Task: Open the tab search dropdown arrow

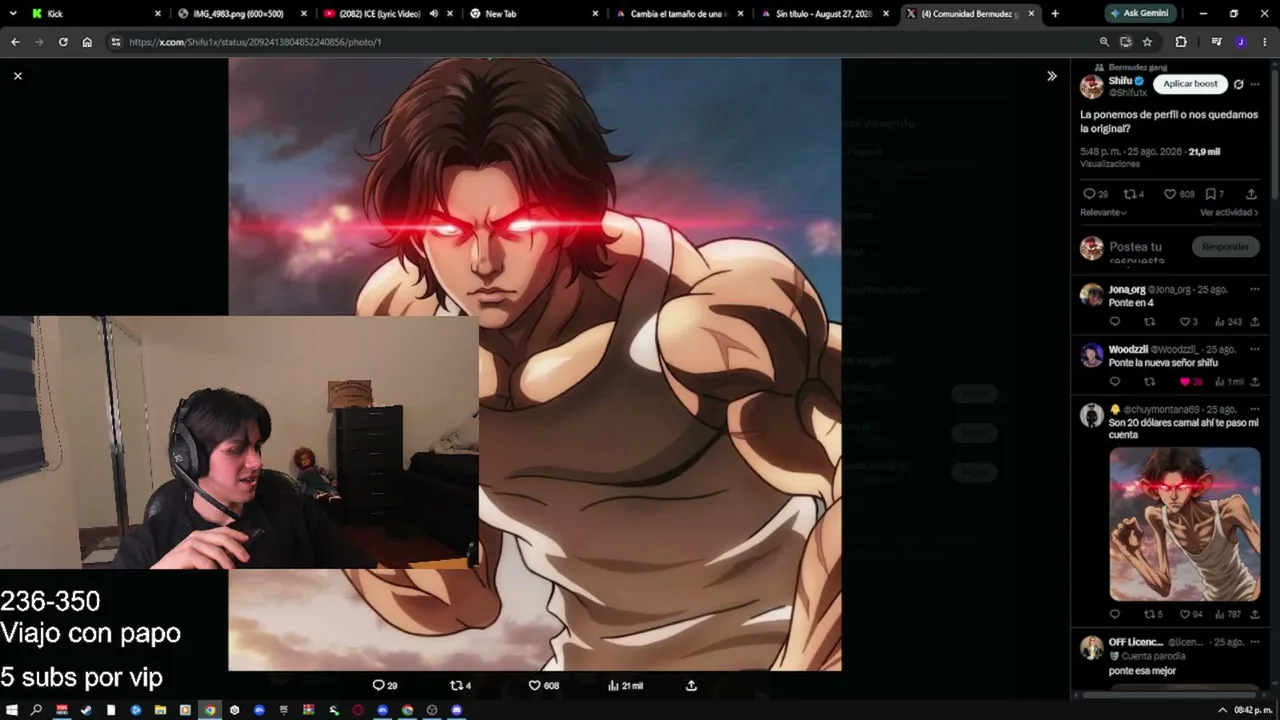Action: (13, 14)
